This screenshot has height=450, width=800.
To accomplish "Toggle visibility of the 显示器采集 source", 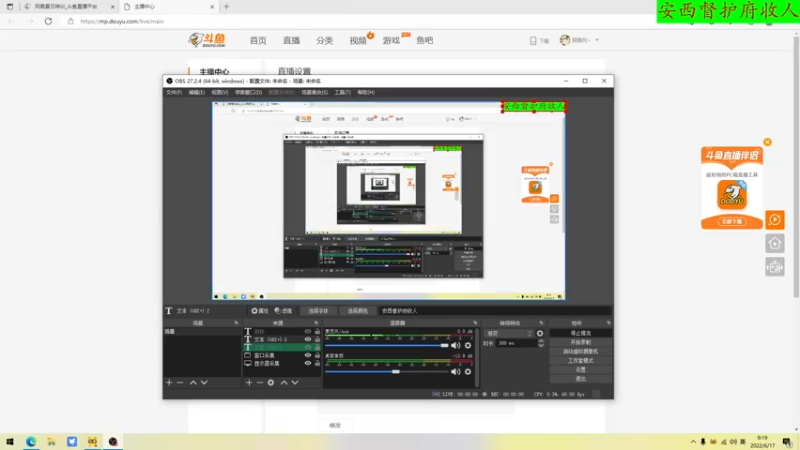I will pos(308,363).
